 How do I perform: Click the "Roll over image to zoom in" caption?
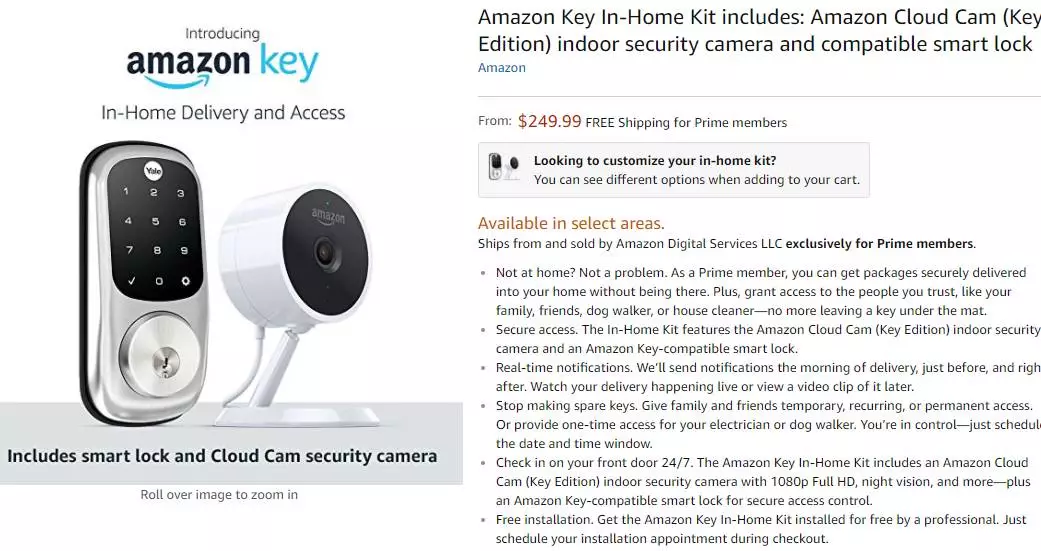point(219,494)
